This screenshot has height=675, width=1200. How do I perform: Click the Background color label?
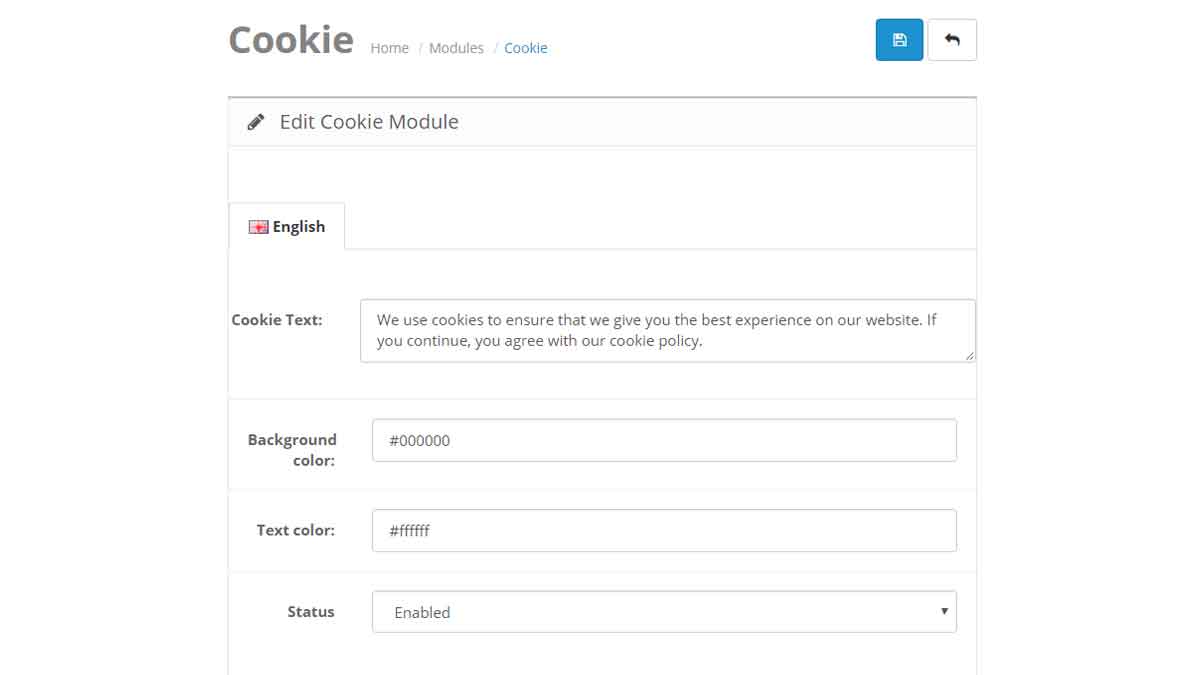click(292, 450)
